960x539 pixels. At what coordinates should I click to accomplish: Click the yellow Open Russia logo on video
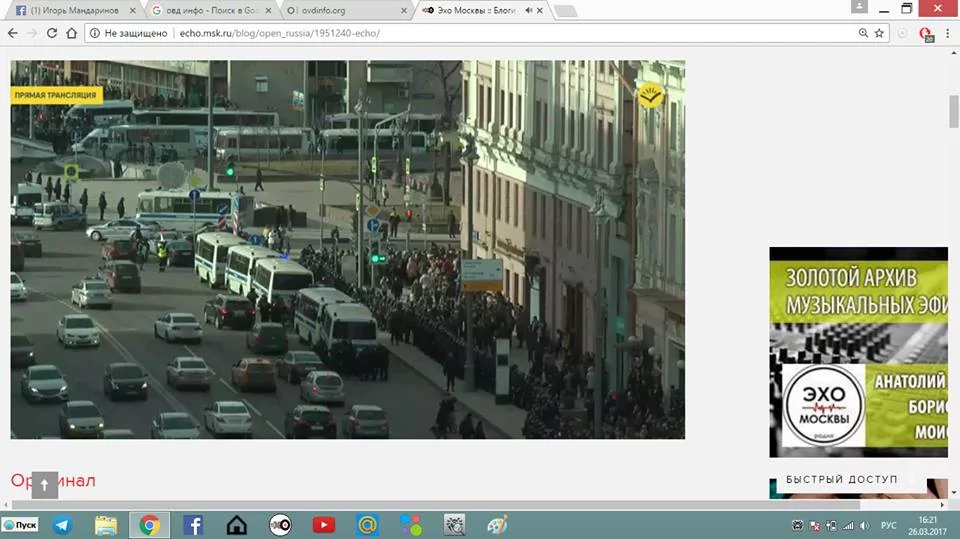pyautogui.click(x=650, y=96)
